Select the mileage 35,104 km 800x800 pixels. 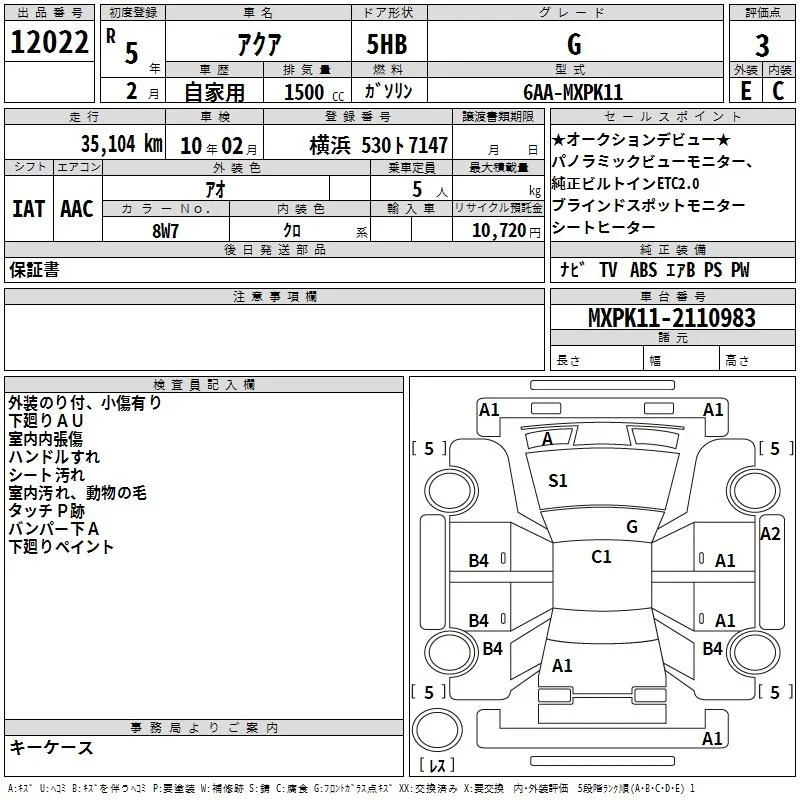121,144
